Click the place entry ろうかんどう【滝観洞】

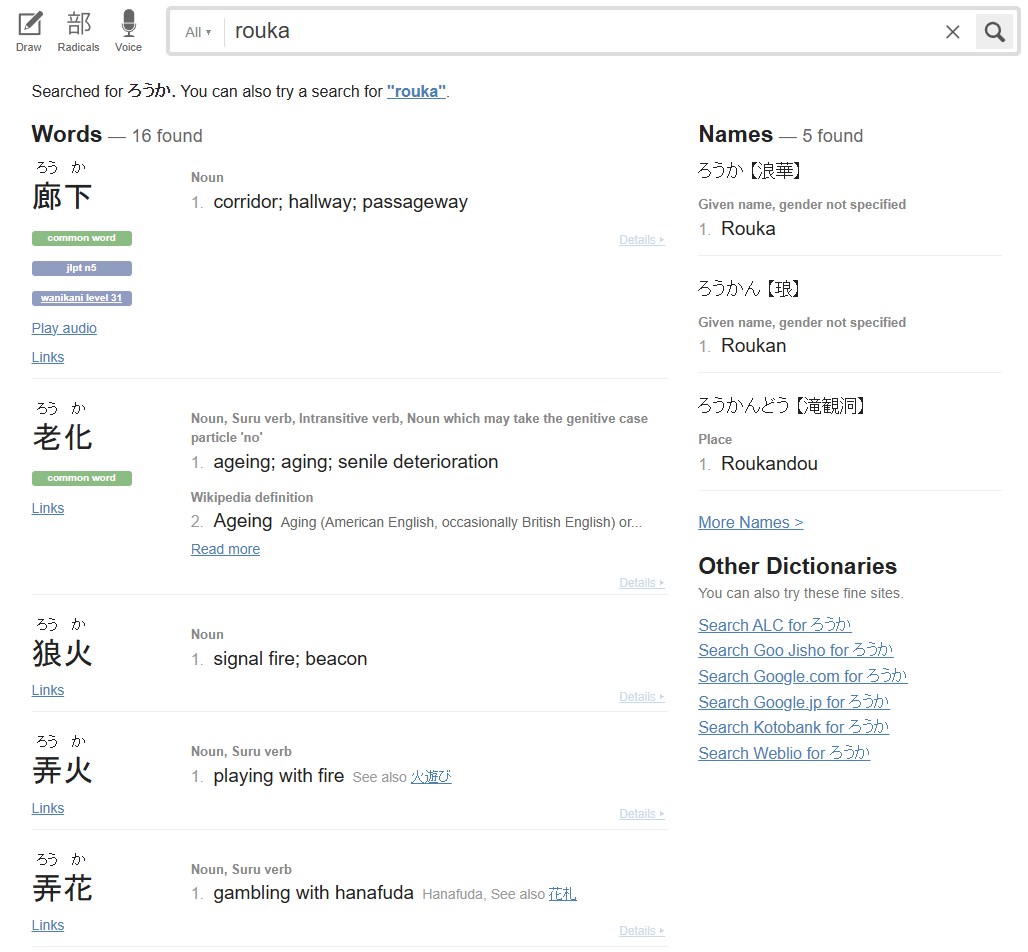(x=781, y=406)
